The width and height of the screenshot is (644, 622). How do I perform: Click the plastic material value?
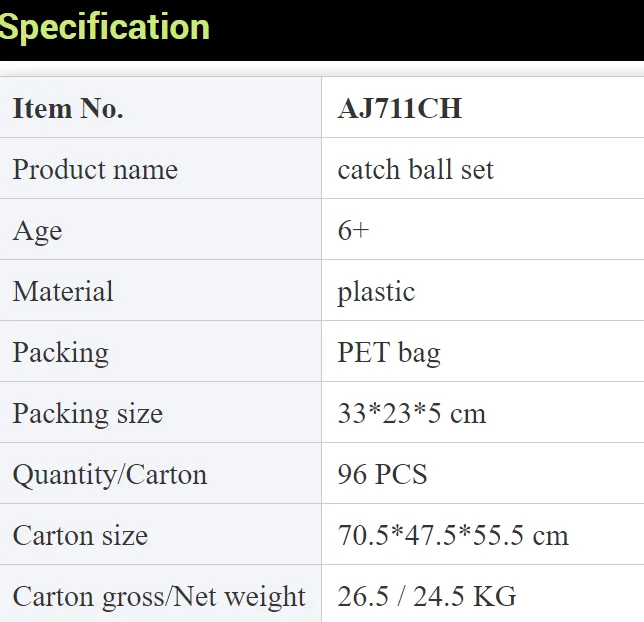376,291
